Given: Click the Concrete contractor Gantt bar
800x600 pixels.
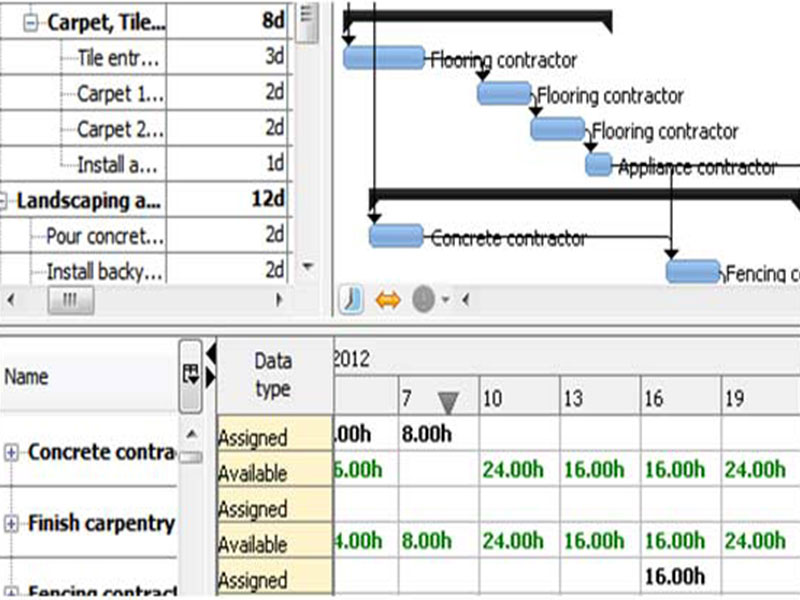Looking at the screenshot, I should point(396,236).
